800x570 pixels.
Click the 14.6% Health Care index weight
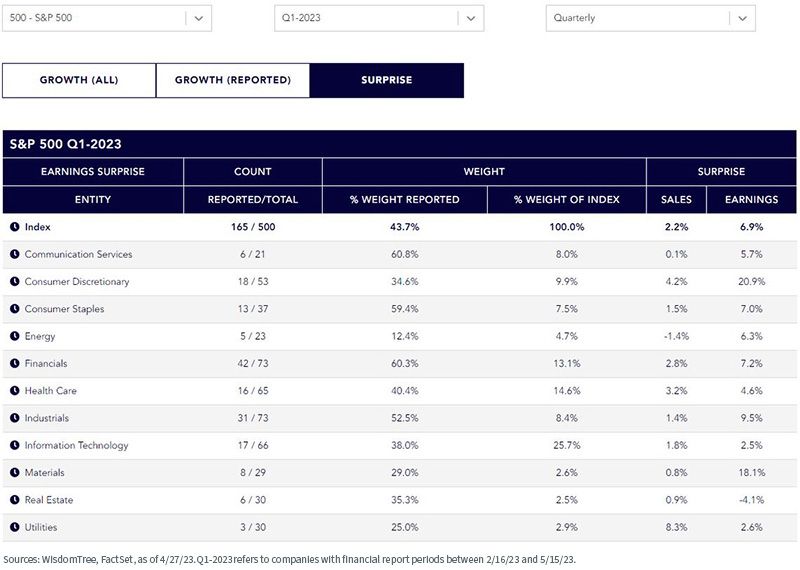567,390
